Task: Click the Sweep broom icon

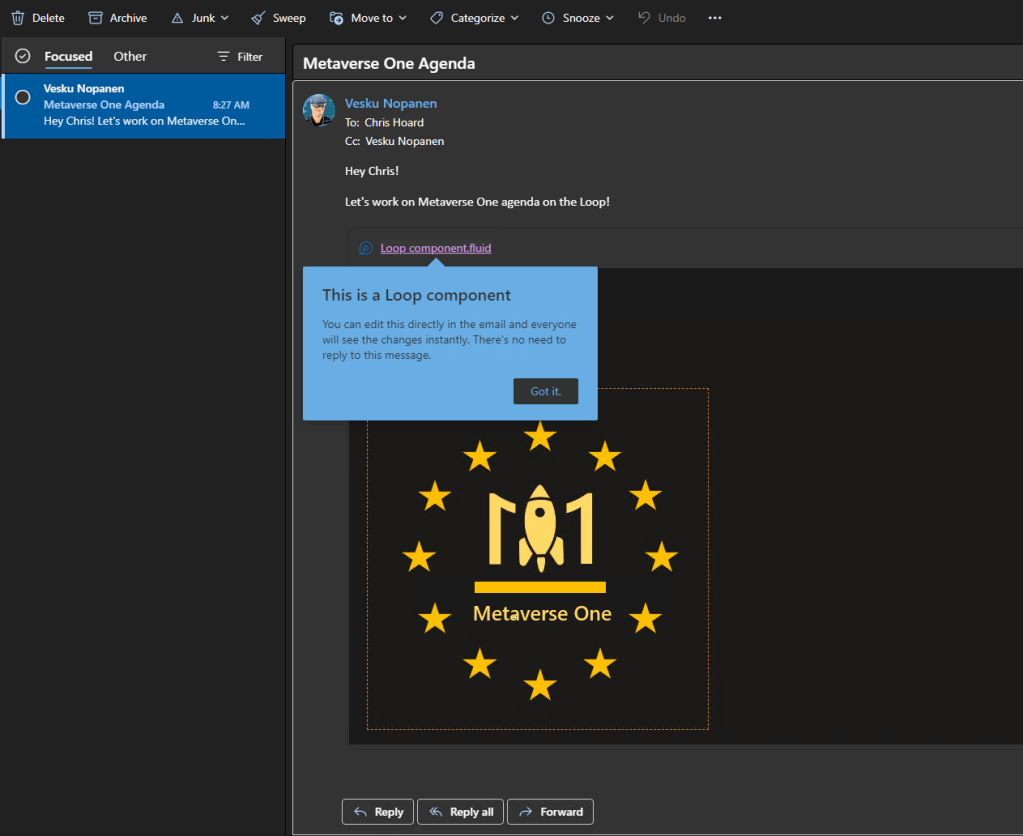Action: click(x=258, y=18)
